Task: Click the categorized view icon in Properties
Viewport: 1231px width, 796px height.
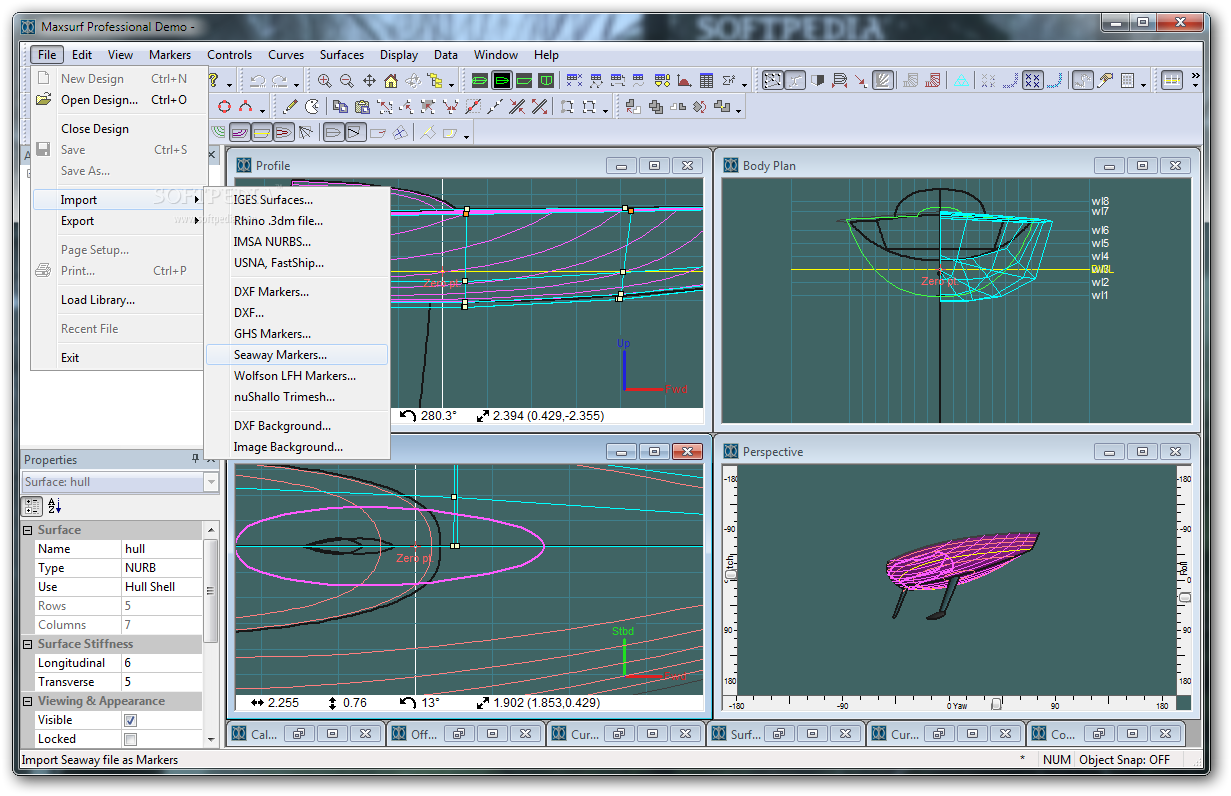Action: [33, 506]
